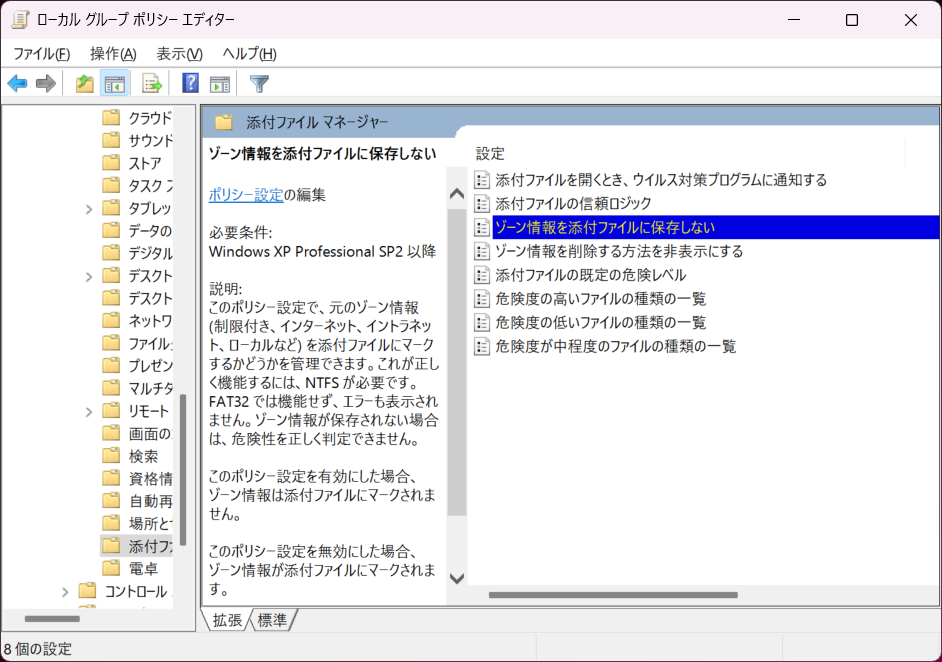This screenshot has width=942, height=662.
Task: Select the ネットワ tree folder
Action: (150, 320)
